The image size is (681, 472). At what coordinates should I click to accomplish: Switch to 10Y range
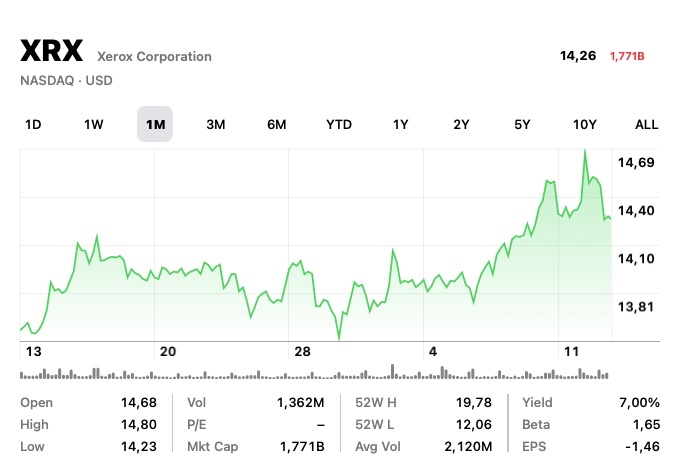click(x=585, y=125)
